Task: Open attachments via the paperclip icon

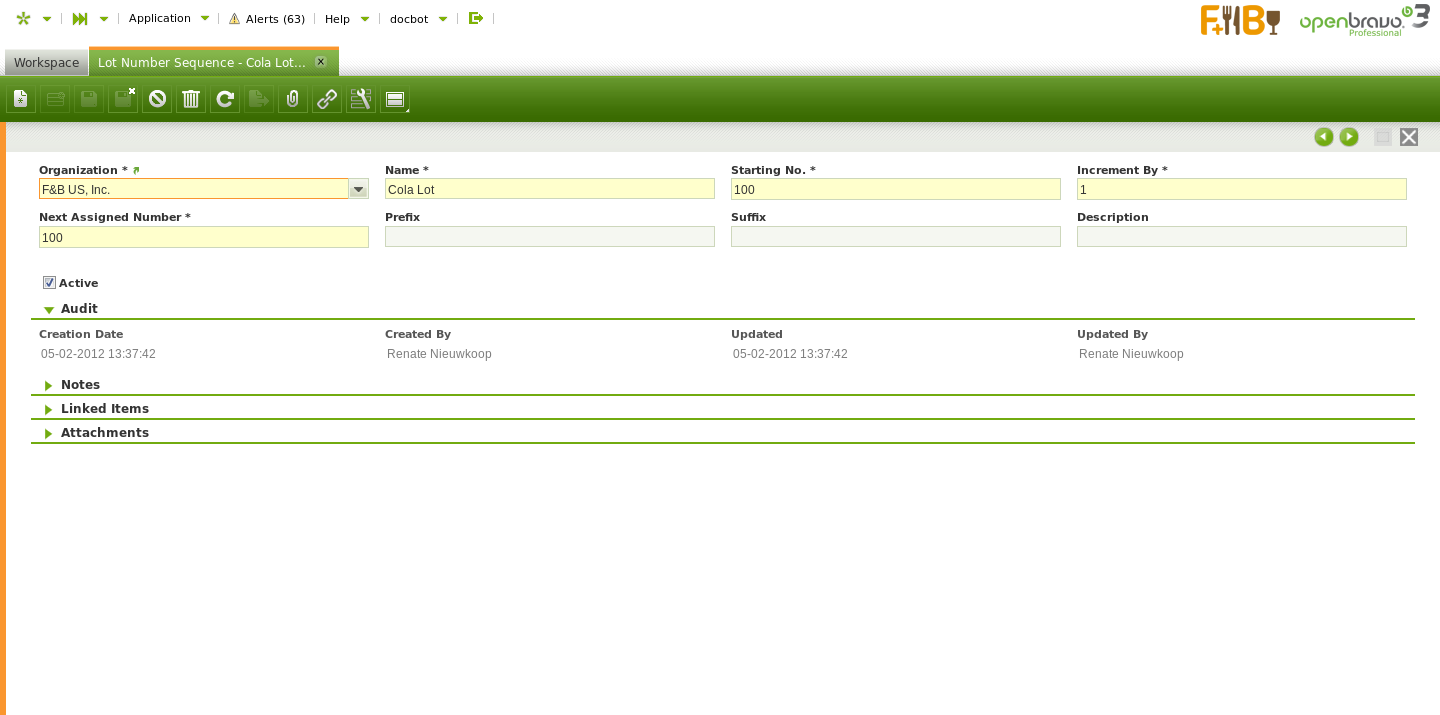Action: (293, 99)
